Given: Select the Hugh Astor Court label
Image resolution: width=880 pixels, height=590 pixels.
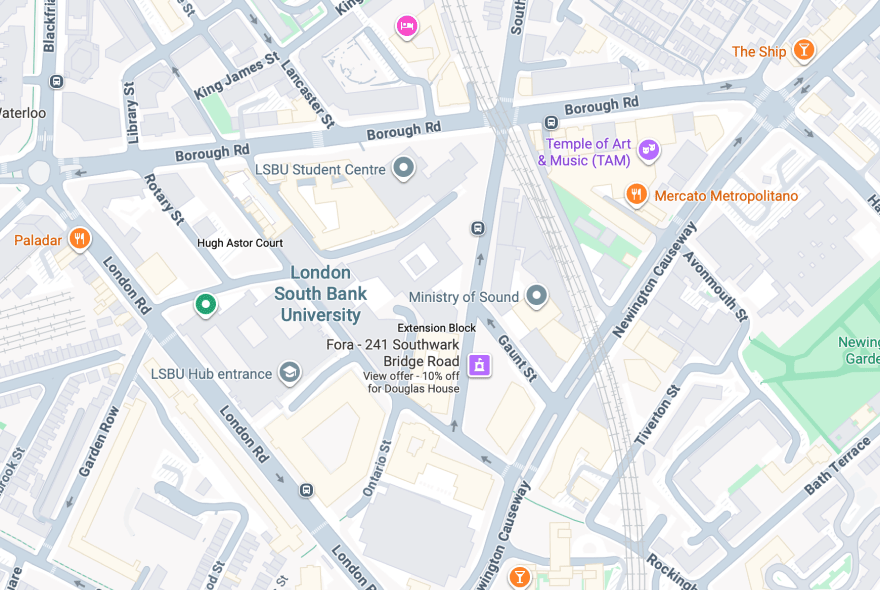Looking at the screenshot, I should coord(240,243).
